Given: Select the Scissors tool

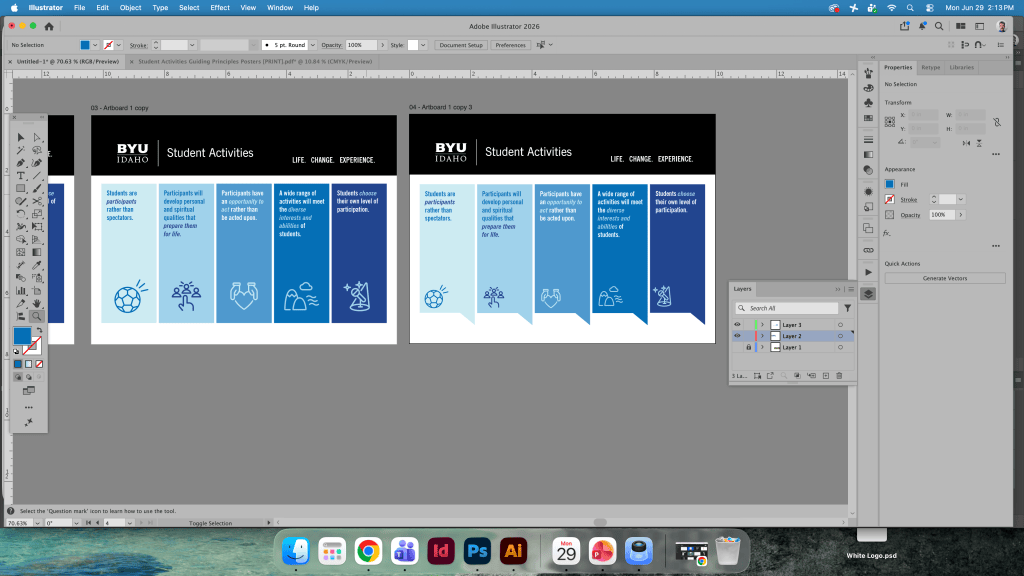Looking at the screenshot, I should coord(37,201).
